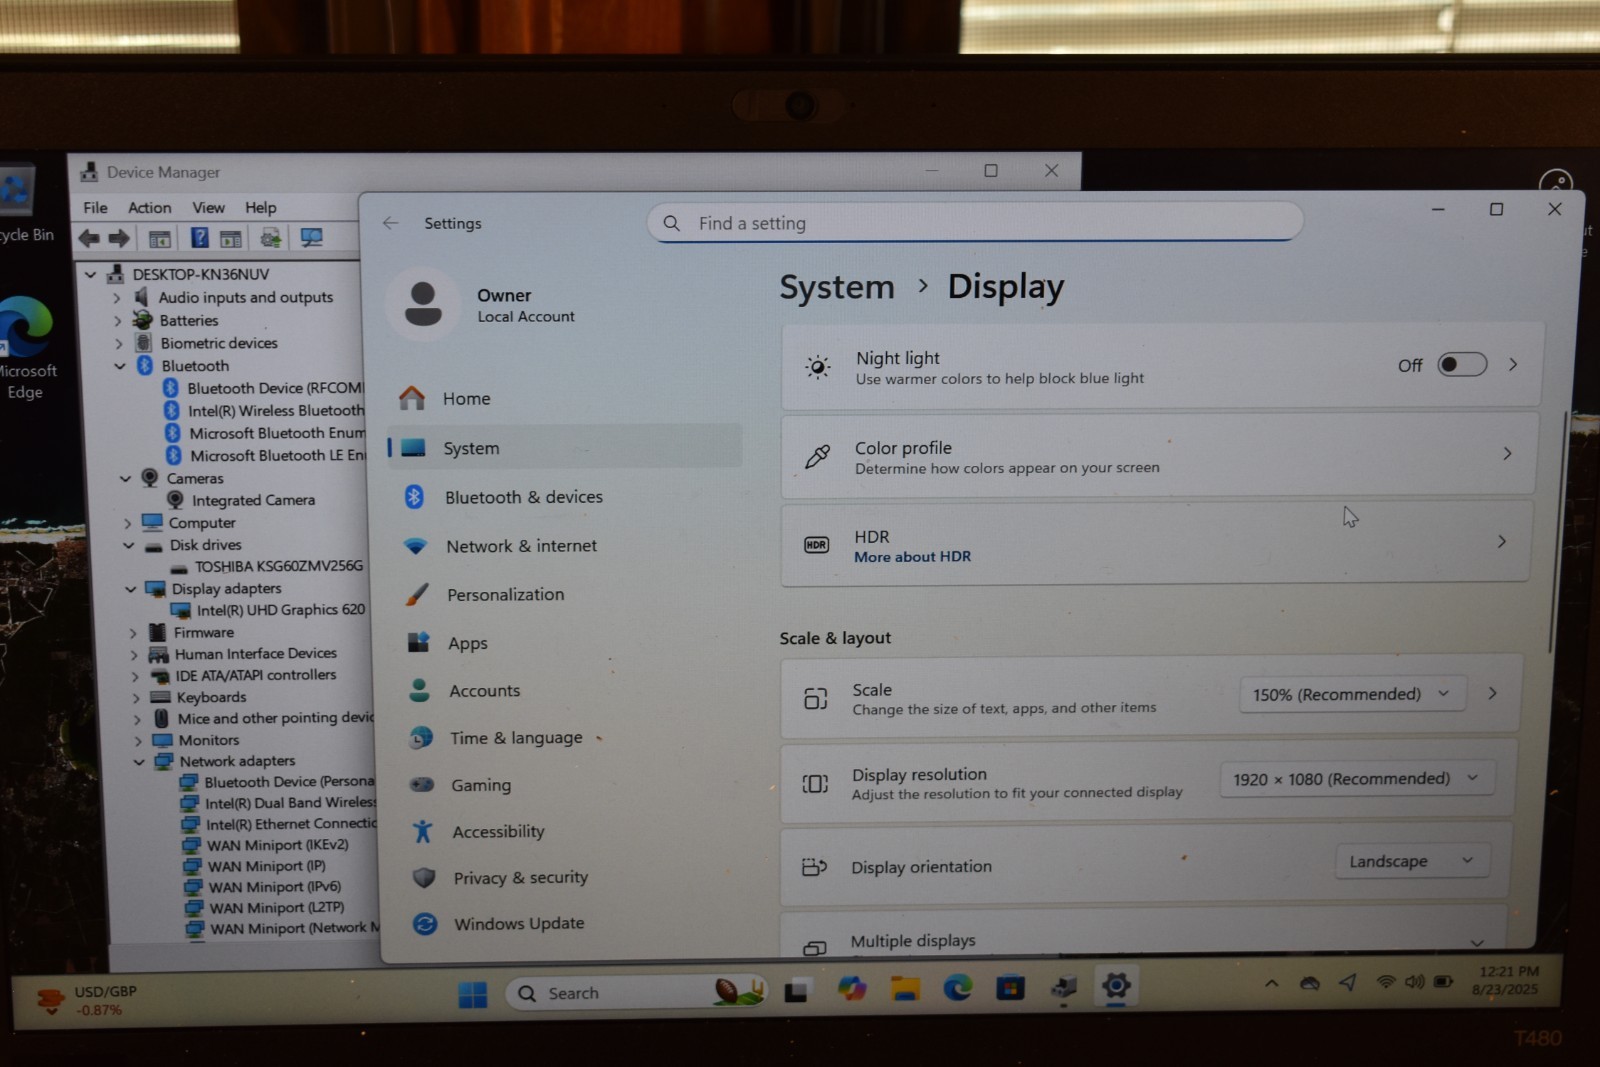Click the Find a setting search box

click(x=976, y=223)
